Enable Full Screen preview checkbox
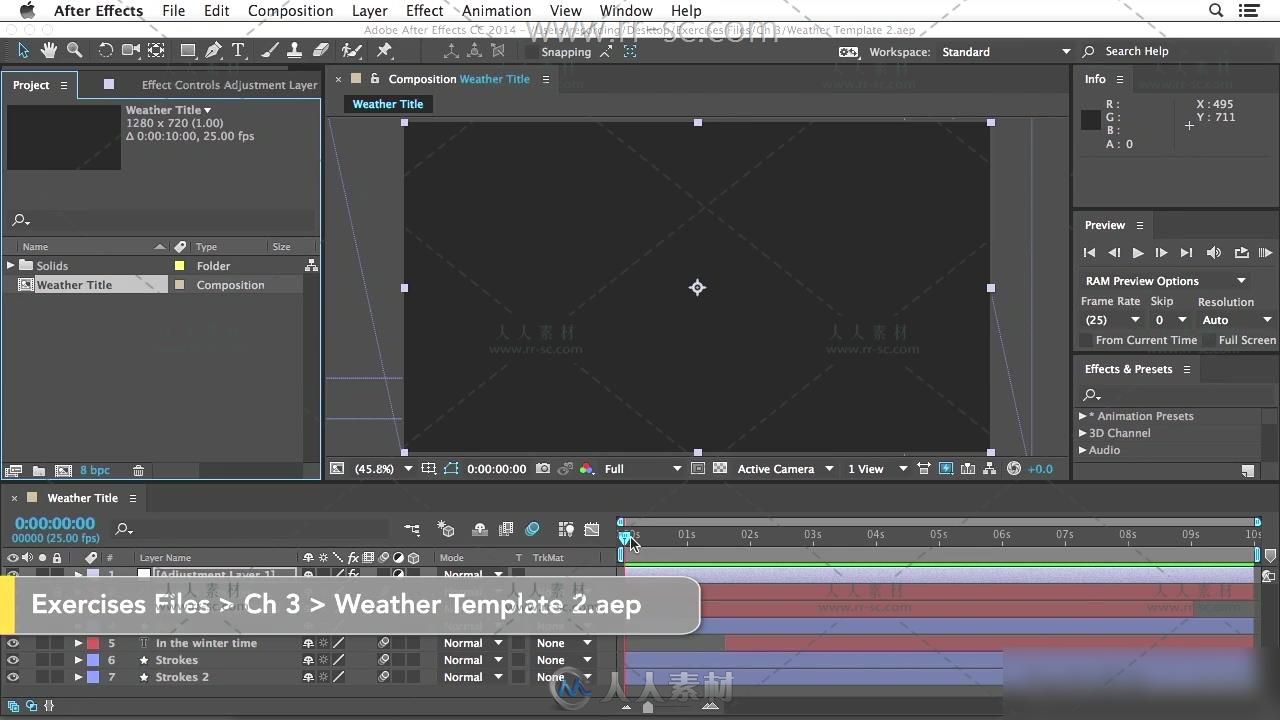 click(x=1209, y=340)
